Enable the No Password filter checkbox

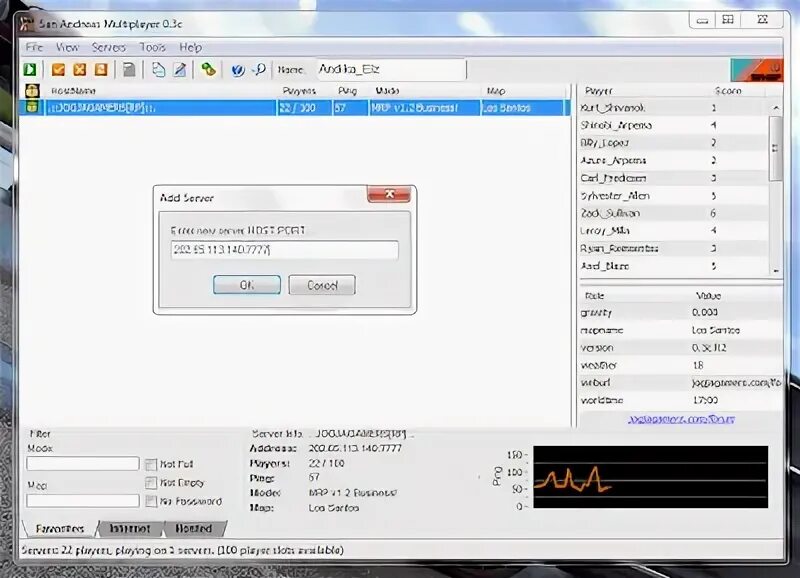pyautogui.click(x=151, y=501)
